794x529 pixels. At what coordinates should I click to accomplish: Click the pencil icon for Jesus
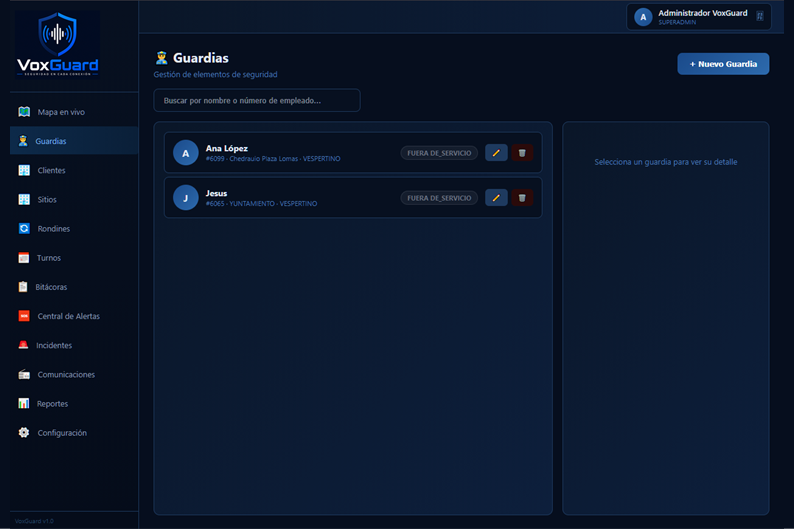coord(496,198)
